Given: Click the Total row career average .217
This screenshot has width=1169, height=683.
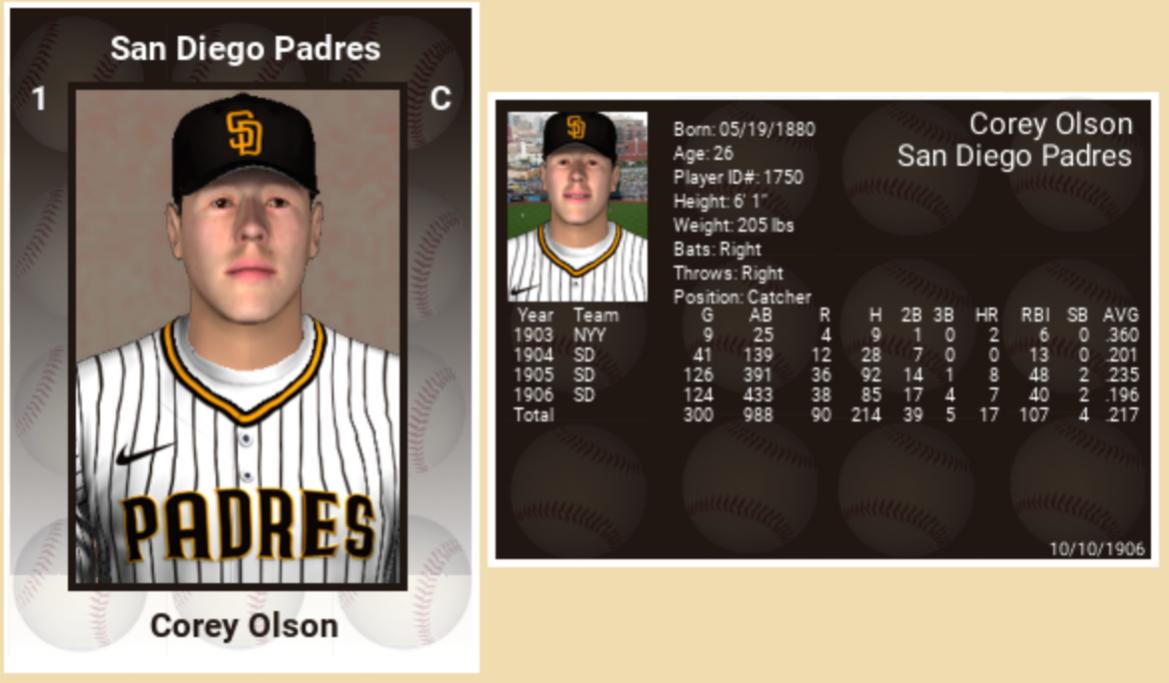Looking at the screenshot, I should tap(1123, 415).
